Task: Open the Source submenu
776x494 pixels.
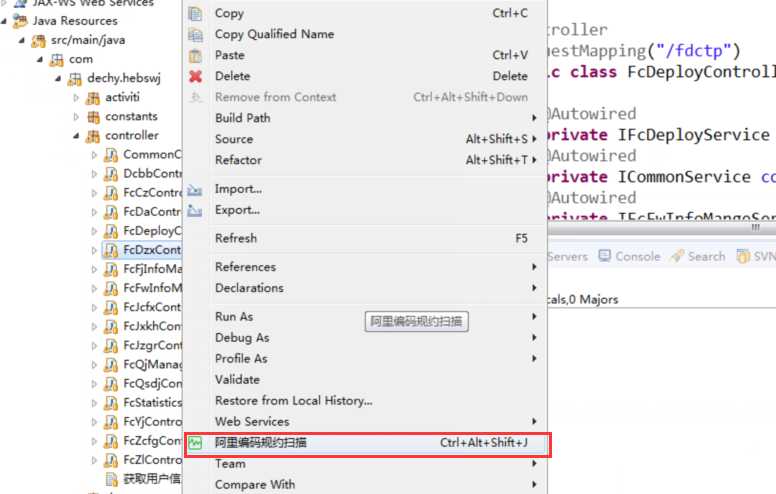Action: tap(366, 139)
